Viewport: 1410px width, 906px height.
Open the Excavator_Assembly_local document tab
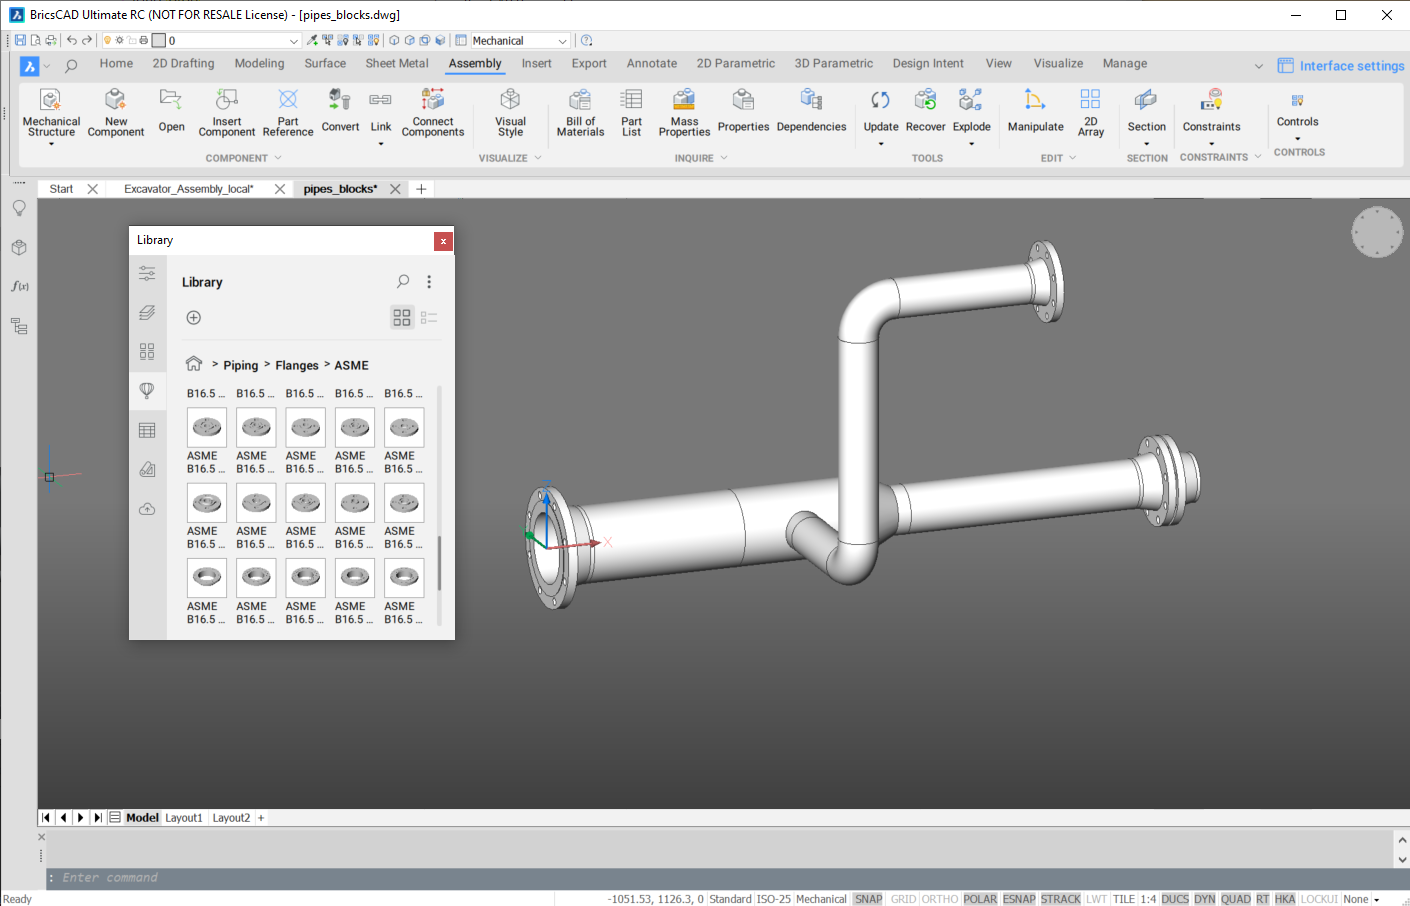(x=189, y=189)
